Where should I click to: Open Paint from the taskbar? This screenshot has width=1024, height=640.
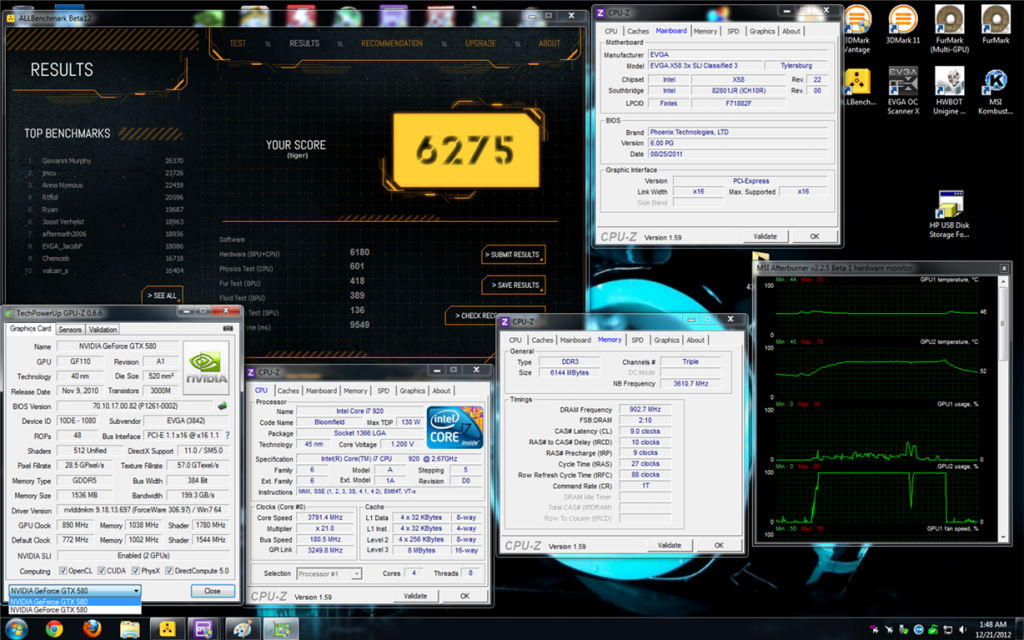click(x=242, y=629)
